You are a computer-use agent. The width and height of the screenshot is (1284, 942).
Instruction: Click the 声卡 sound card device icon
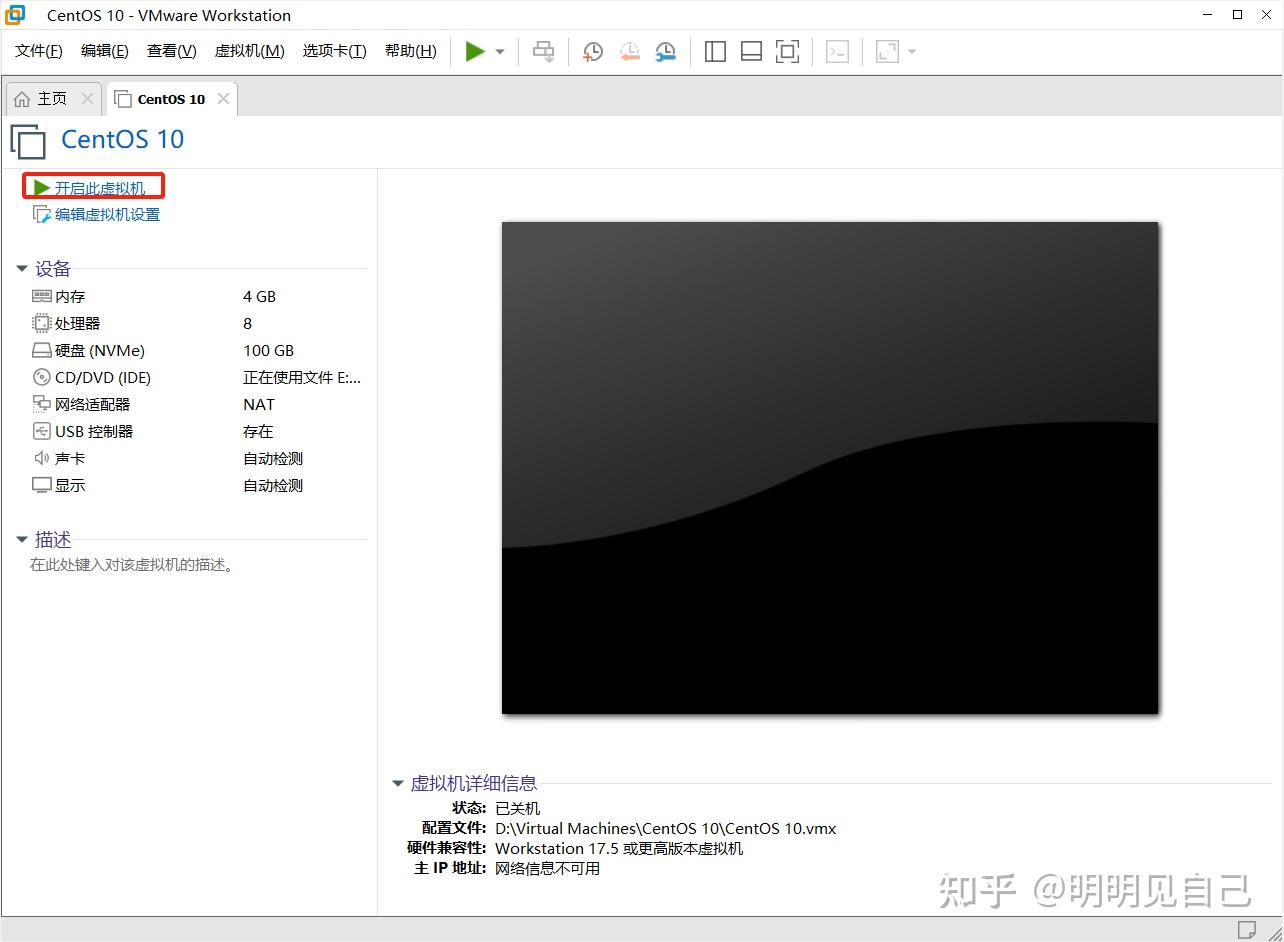pos(41,458)
